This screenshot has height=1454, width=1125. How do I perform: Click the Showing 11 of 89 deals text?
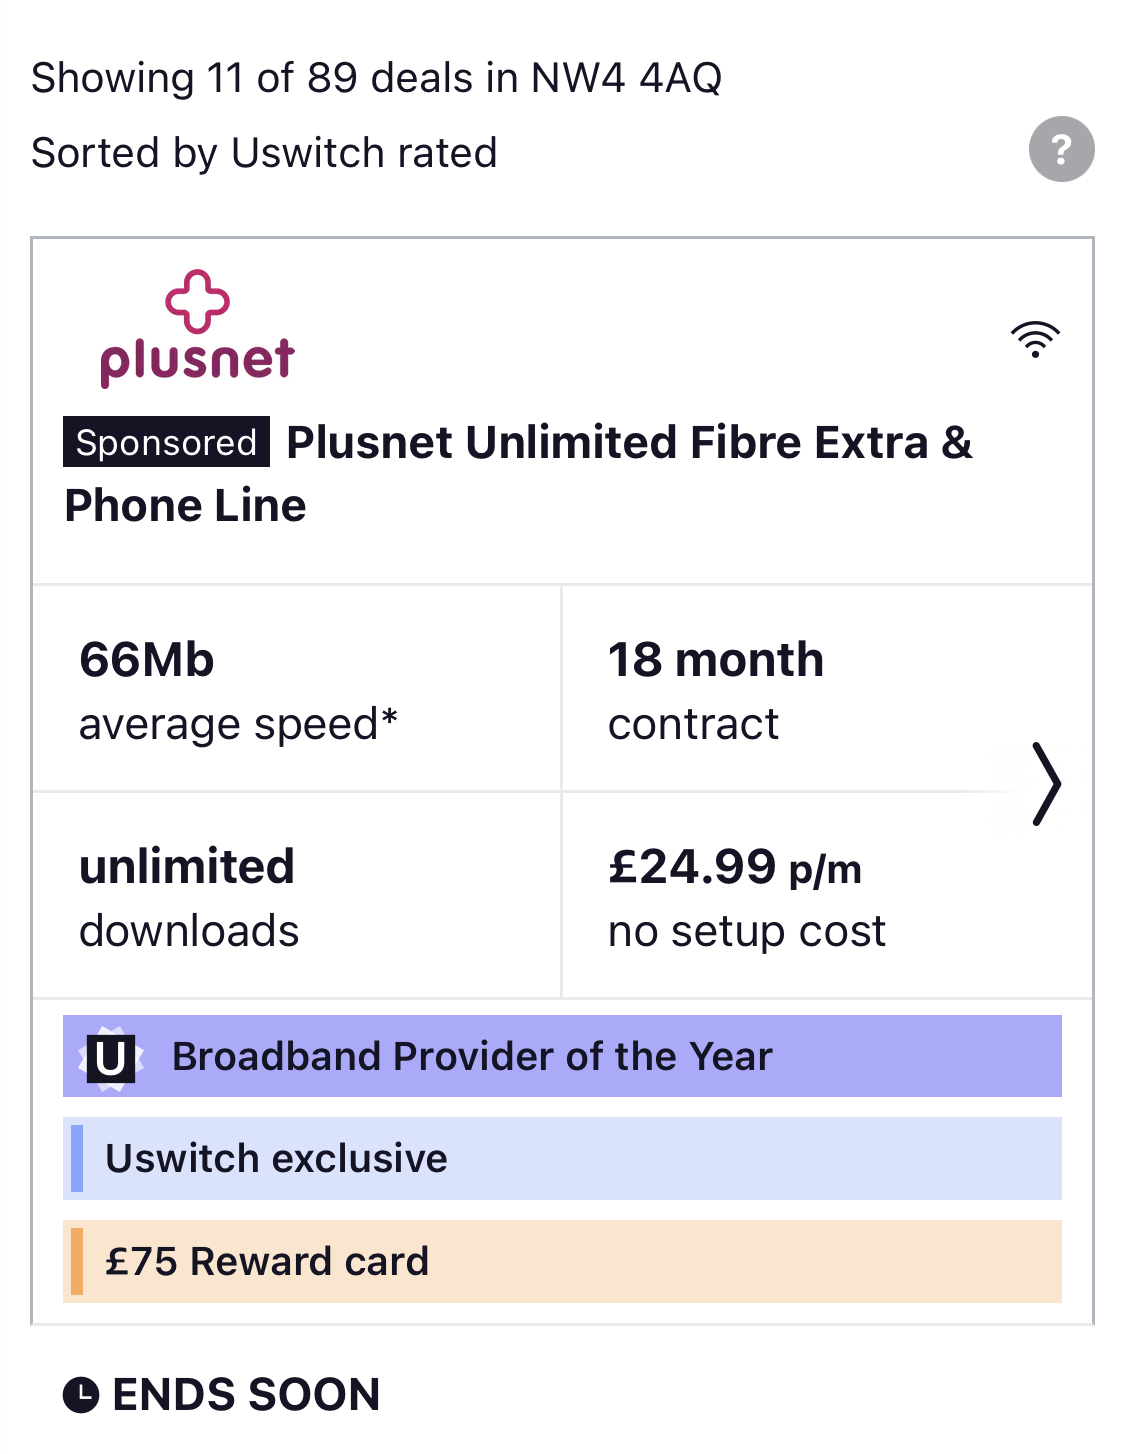376,78
